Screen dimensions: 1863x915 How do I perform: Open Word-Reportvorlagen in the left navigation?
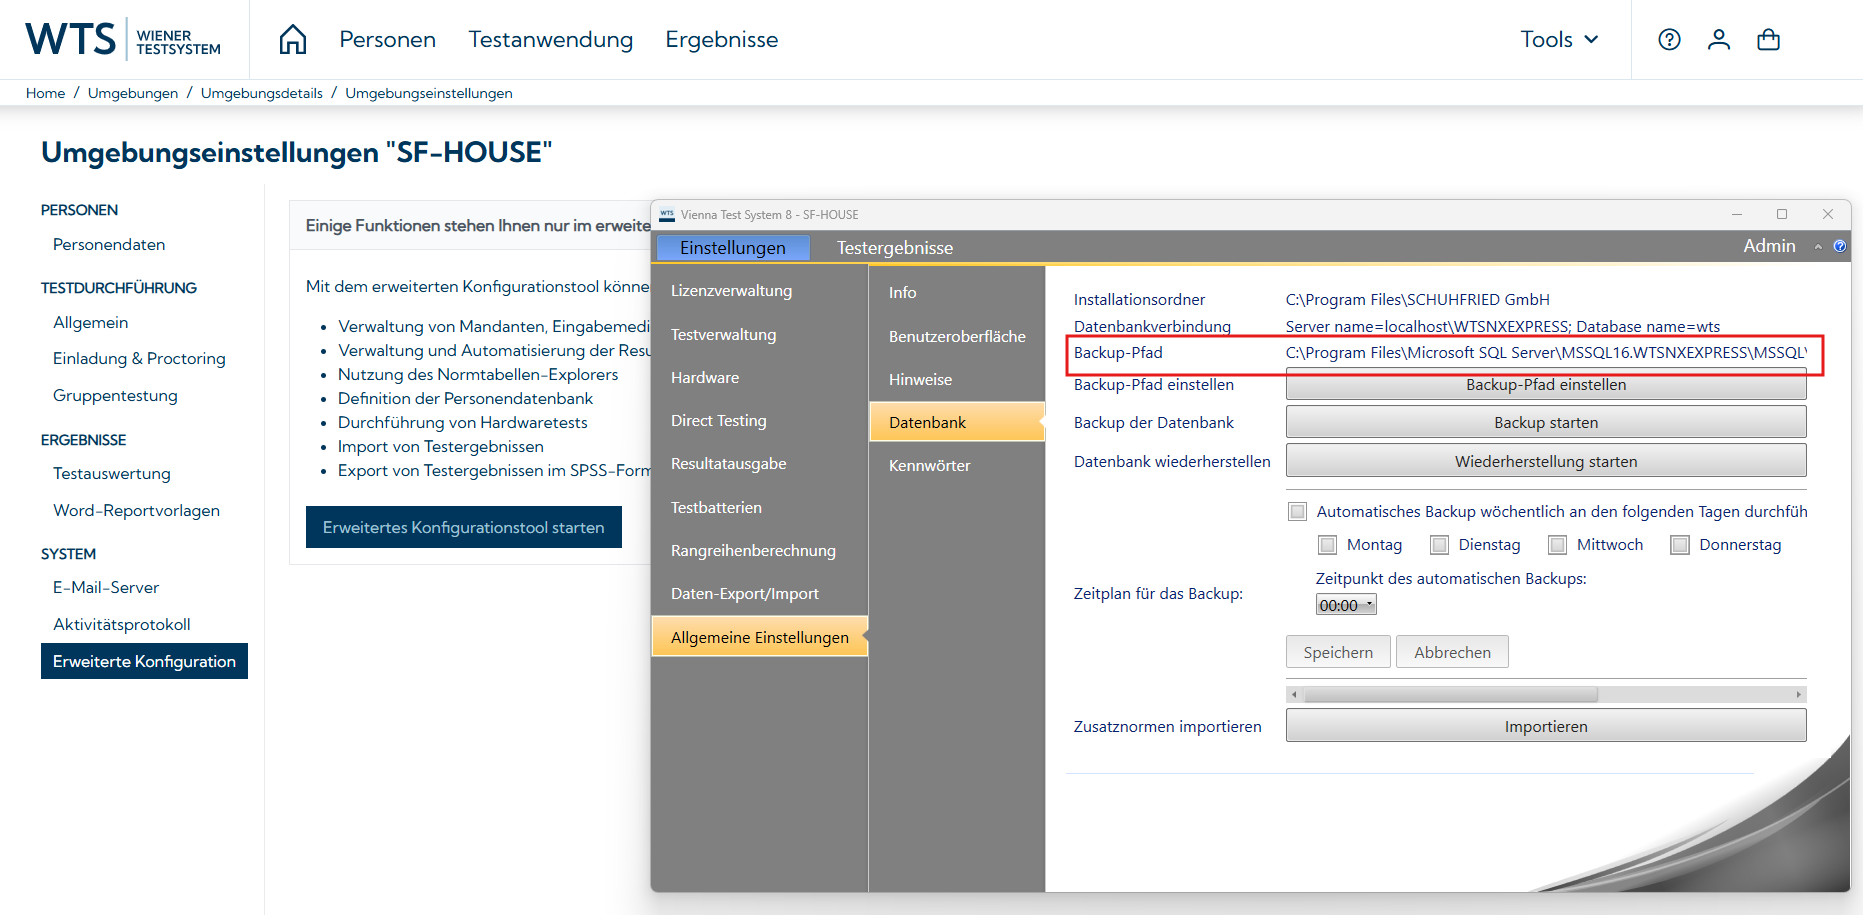[136, 511]
